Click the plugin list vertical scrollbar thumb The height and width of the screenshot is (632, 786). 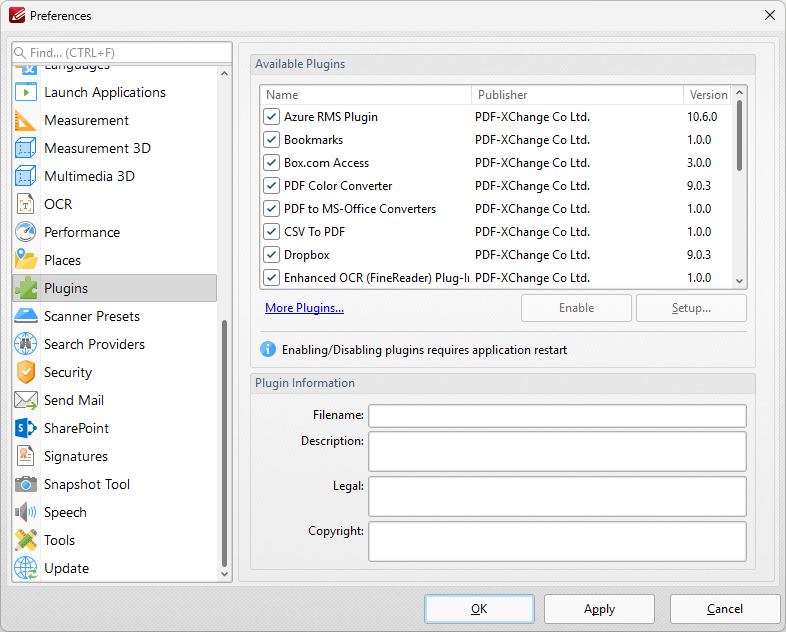pos(739,135)
